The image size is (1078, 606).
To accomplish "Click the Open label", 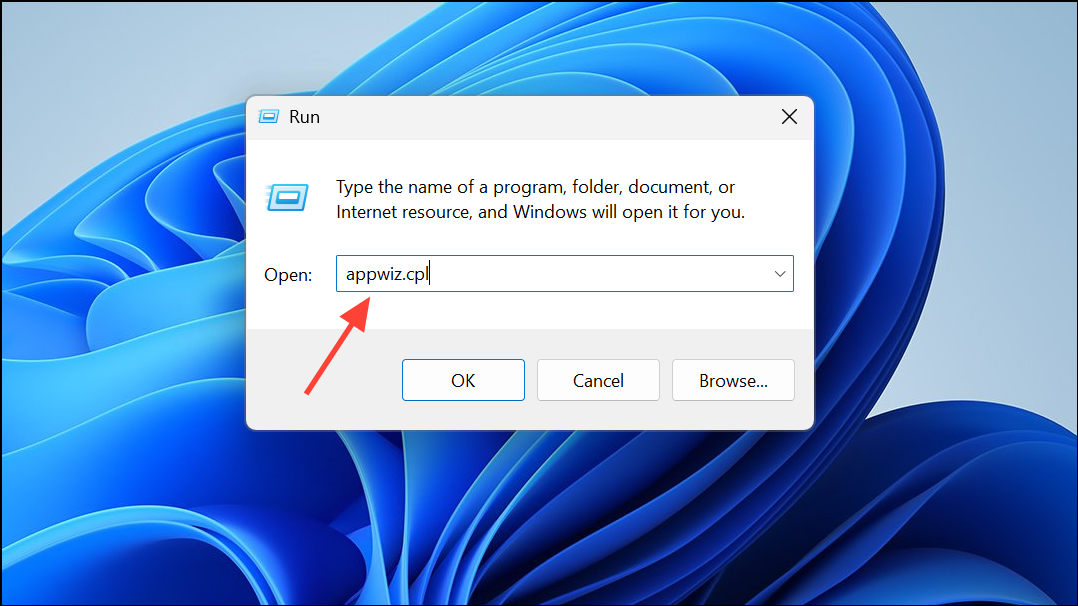I will [288, 273].
